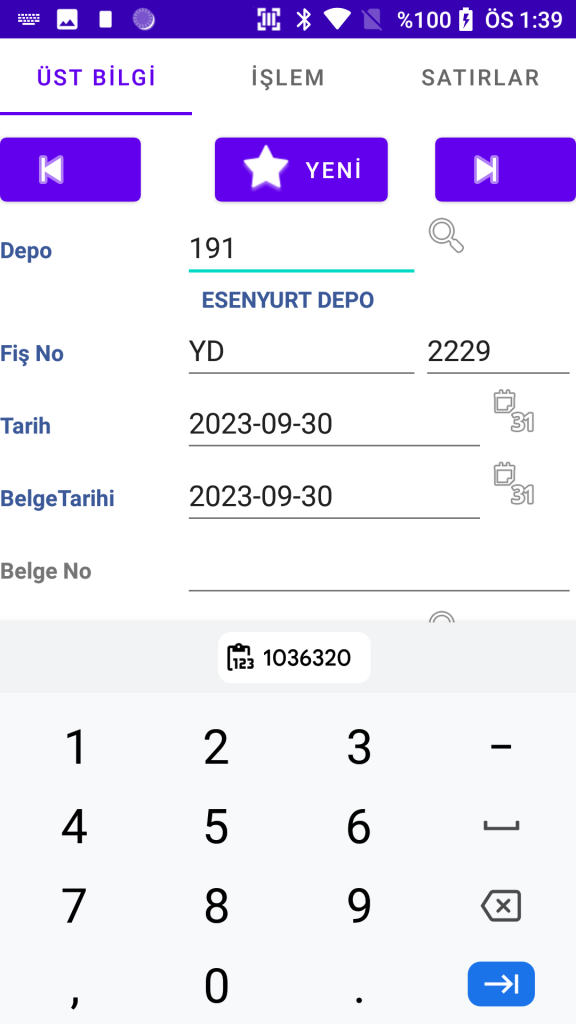Go to last record button
The height and width of the screenshot is (1024, 576).
[x=505, y=169]
